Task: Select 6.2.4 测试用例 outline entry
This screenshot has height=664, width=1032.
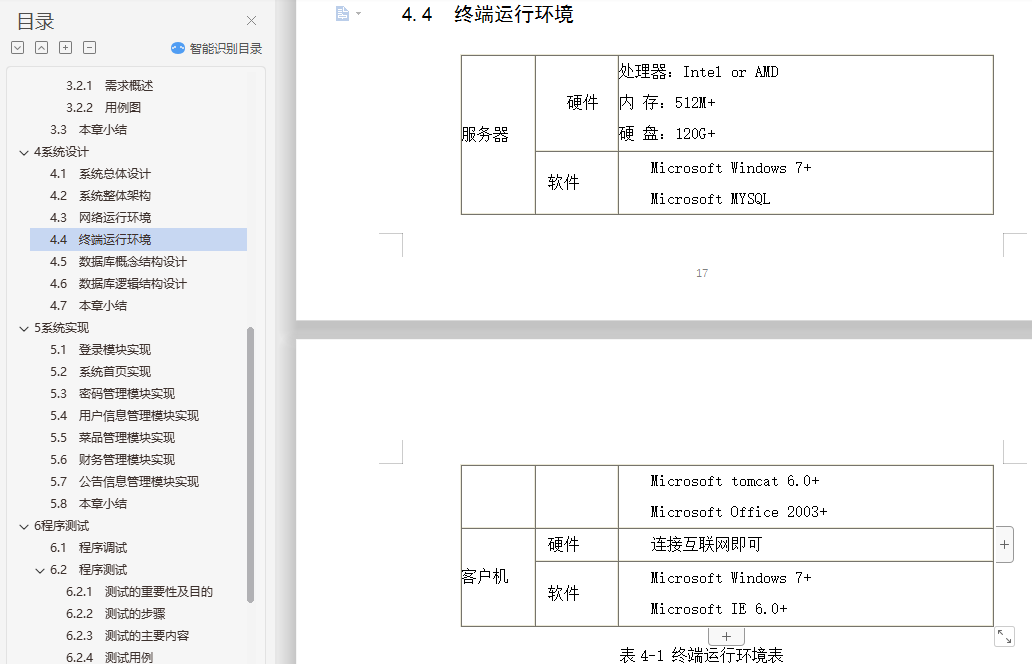Action: (109, 657)
